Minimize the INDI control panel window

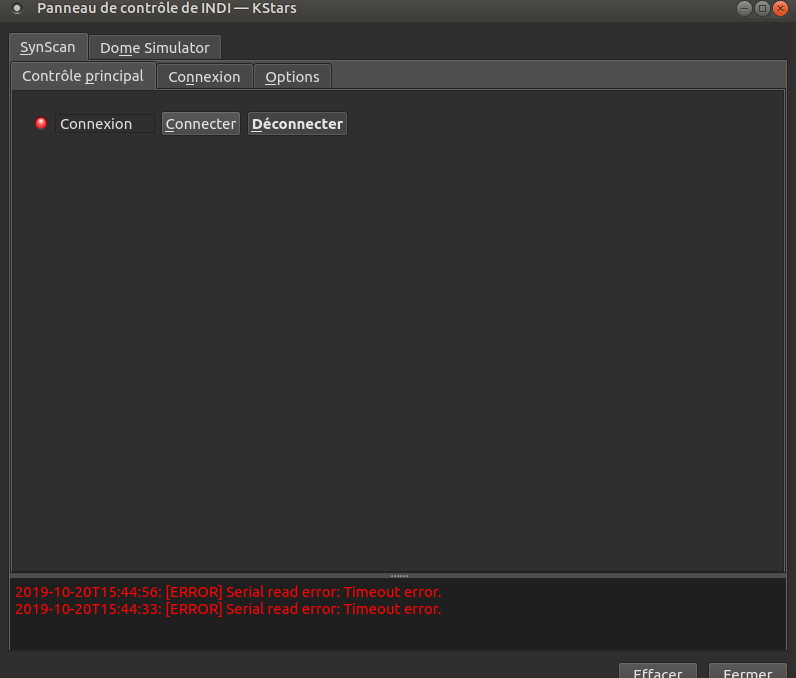pos(744,9)
